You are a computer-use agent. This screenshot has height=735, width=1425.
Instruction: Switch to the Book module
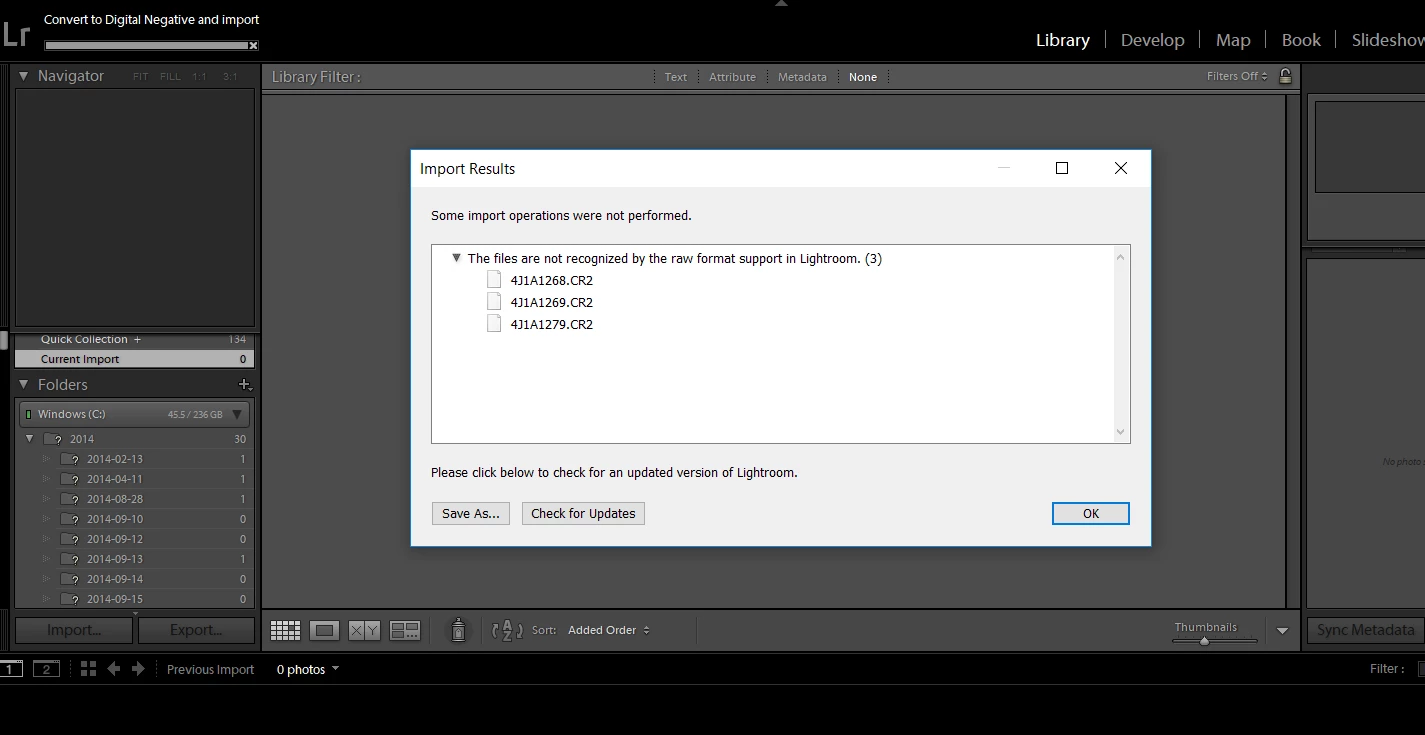tap(1301, 40)
